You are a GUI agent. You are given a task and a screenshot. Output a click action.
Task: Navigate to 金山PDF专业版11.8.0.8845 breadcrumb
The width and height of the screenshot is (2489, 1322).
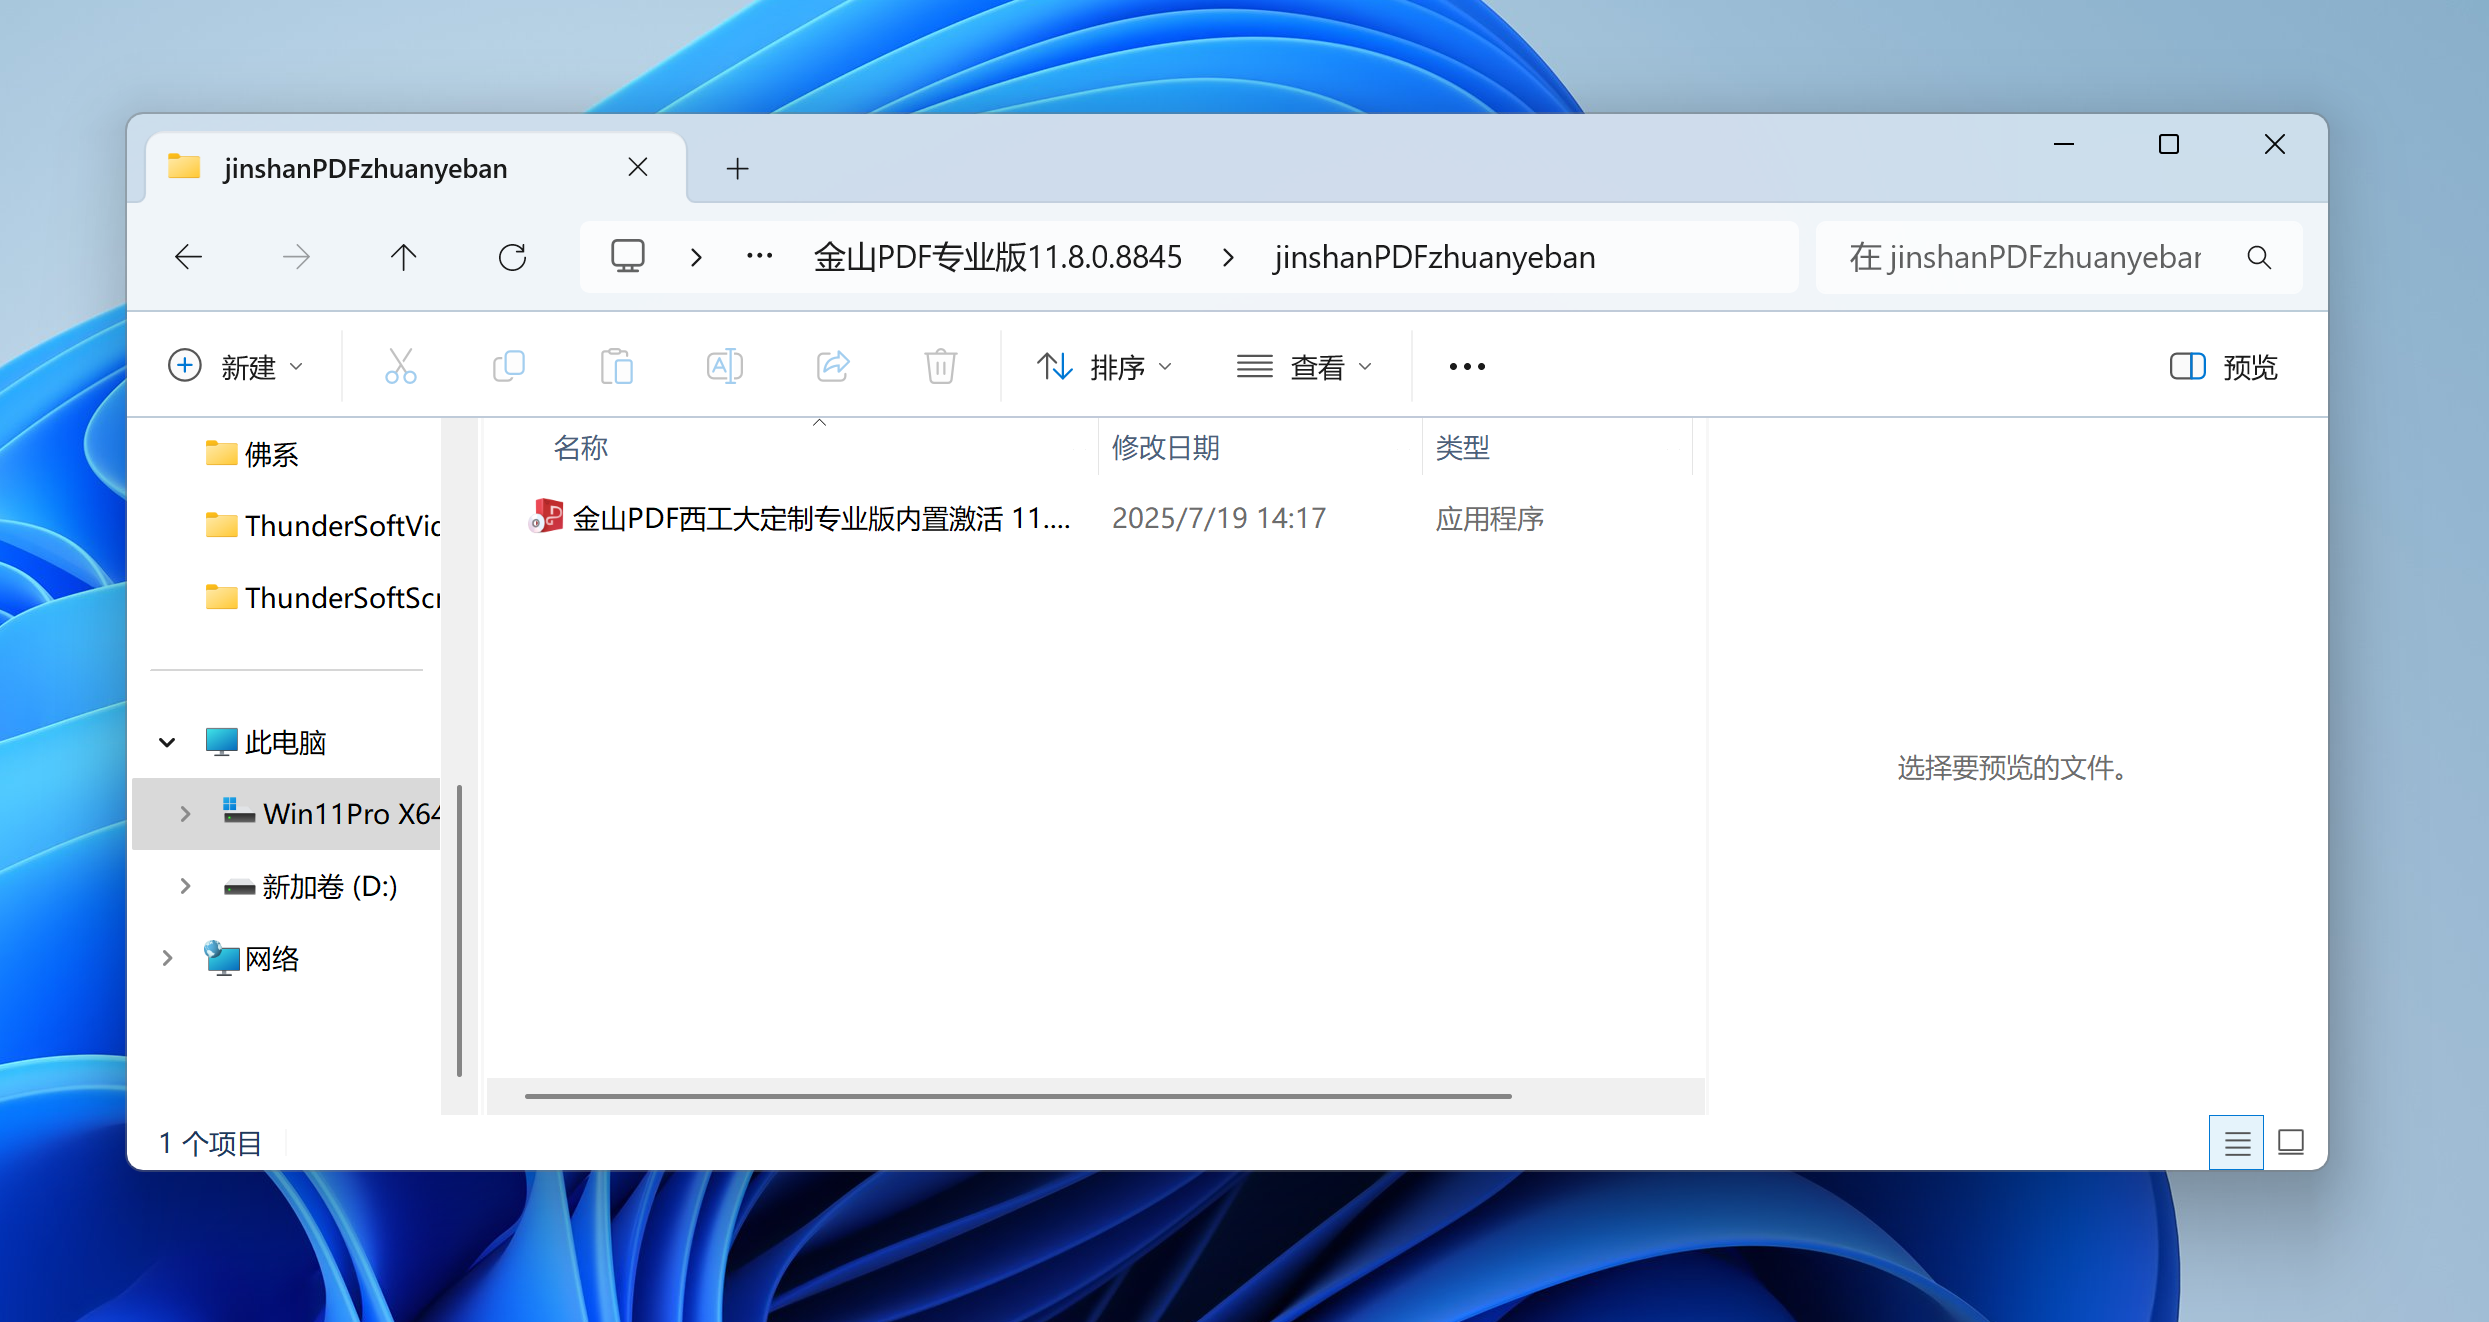[x=997, y=258]
